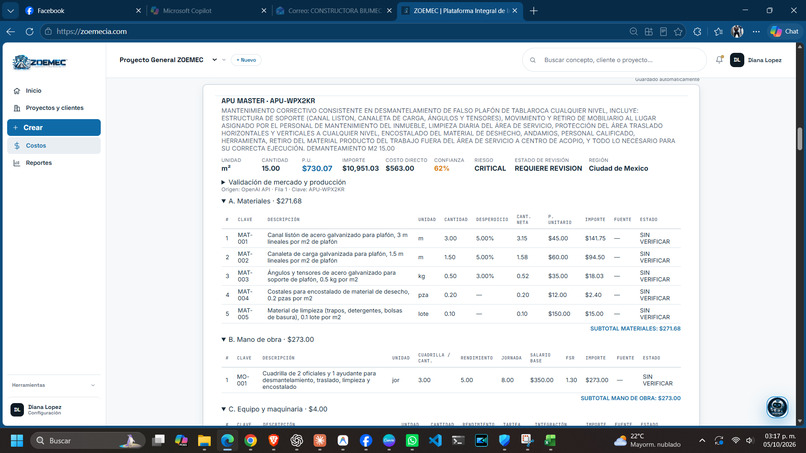The height and width of the screenshot is (453, 806).
Task: Open WhatsApp from taskbar
Action: pos(412,441)
